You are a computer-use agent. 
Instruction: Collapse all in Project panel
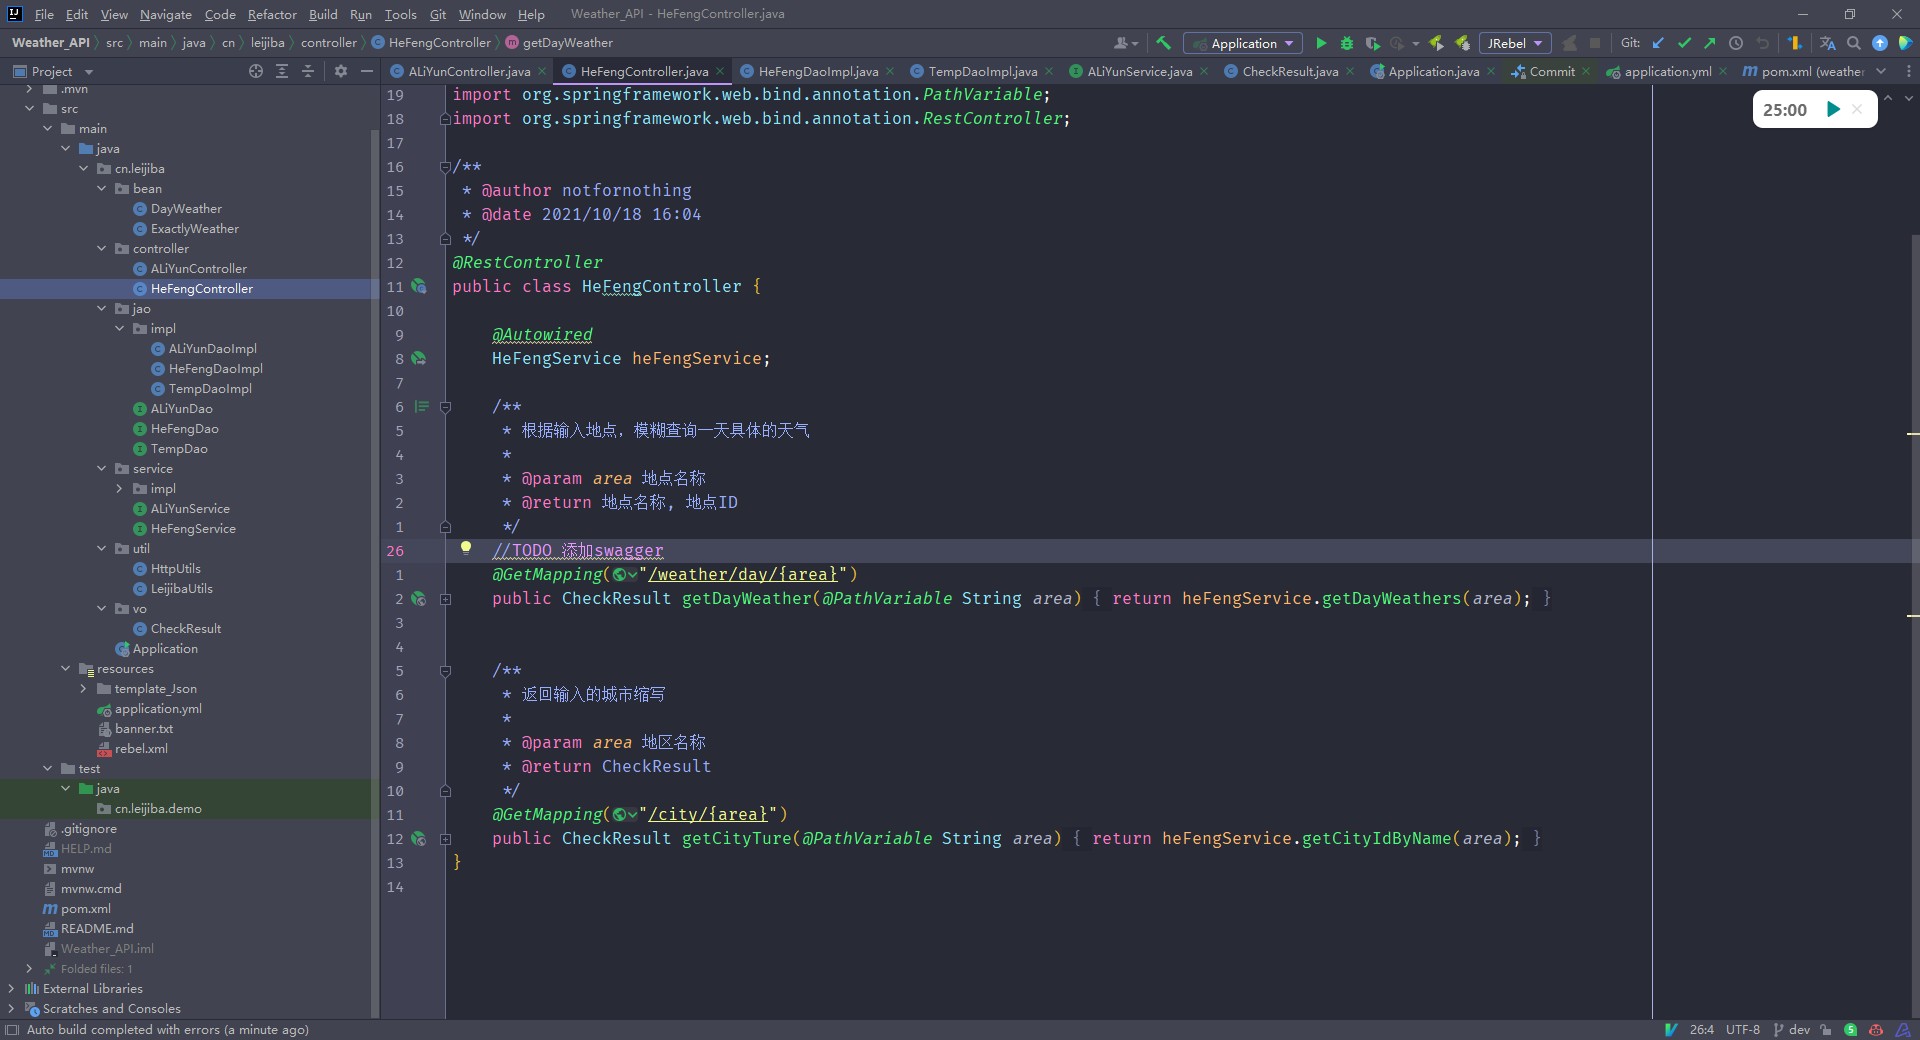[308, 71]
